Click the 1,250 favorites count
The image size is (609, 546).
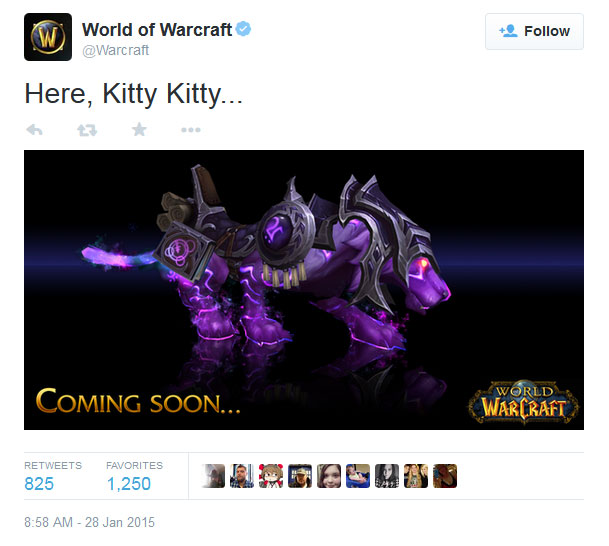point(129,484)
